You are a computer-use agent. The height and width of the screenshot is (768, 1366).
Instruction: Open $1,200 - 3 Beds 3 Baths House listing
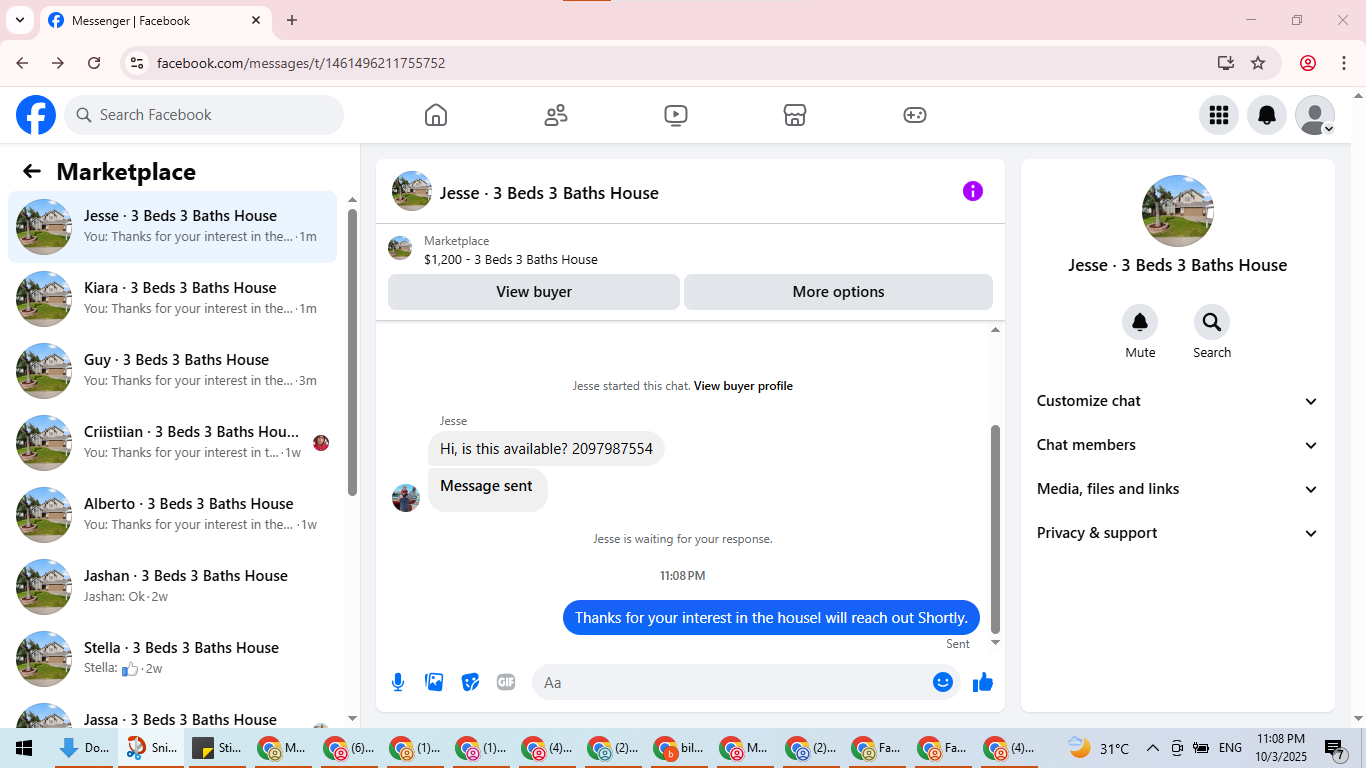pos(511,260)
